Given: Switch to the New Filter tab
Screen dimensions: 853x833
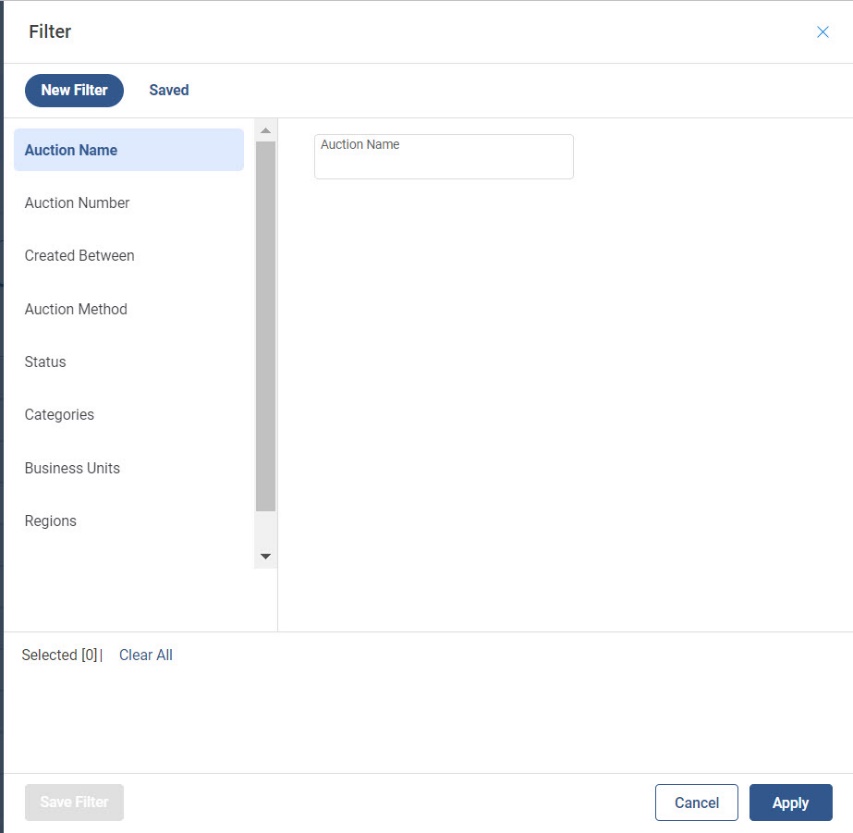Looking at the screenshot, I should 74,90.
